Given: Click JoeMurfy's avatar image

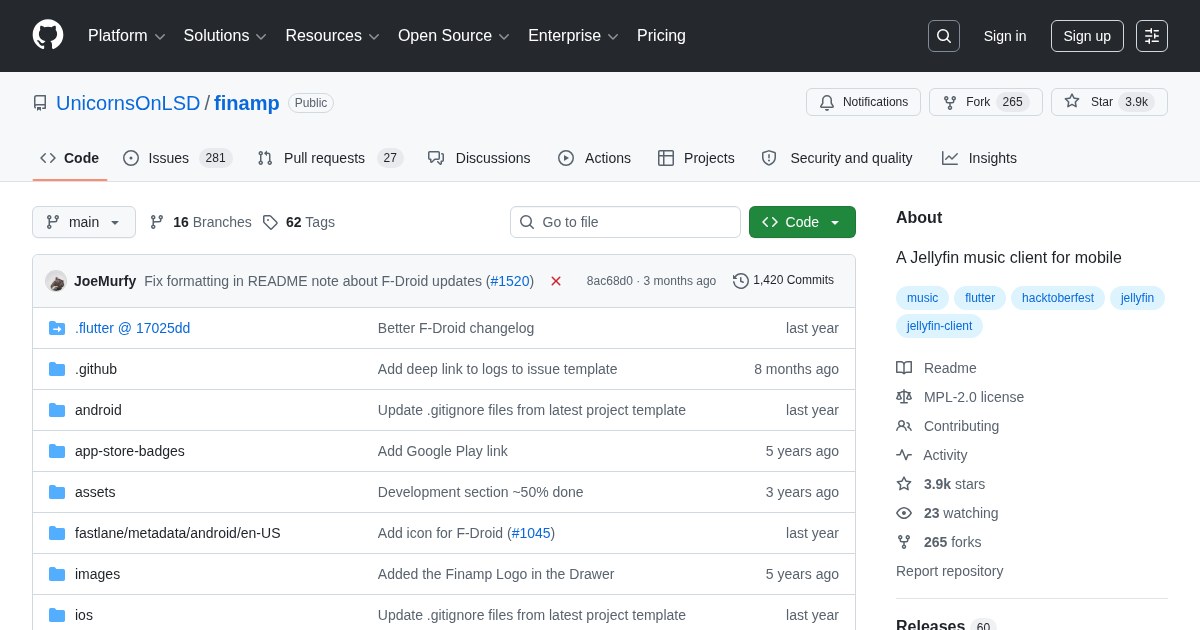Looking at the screenshot, I should [56, 281].
